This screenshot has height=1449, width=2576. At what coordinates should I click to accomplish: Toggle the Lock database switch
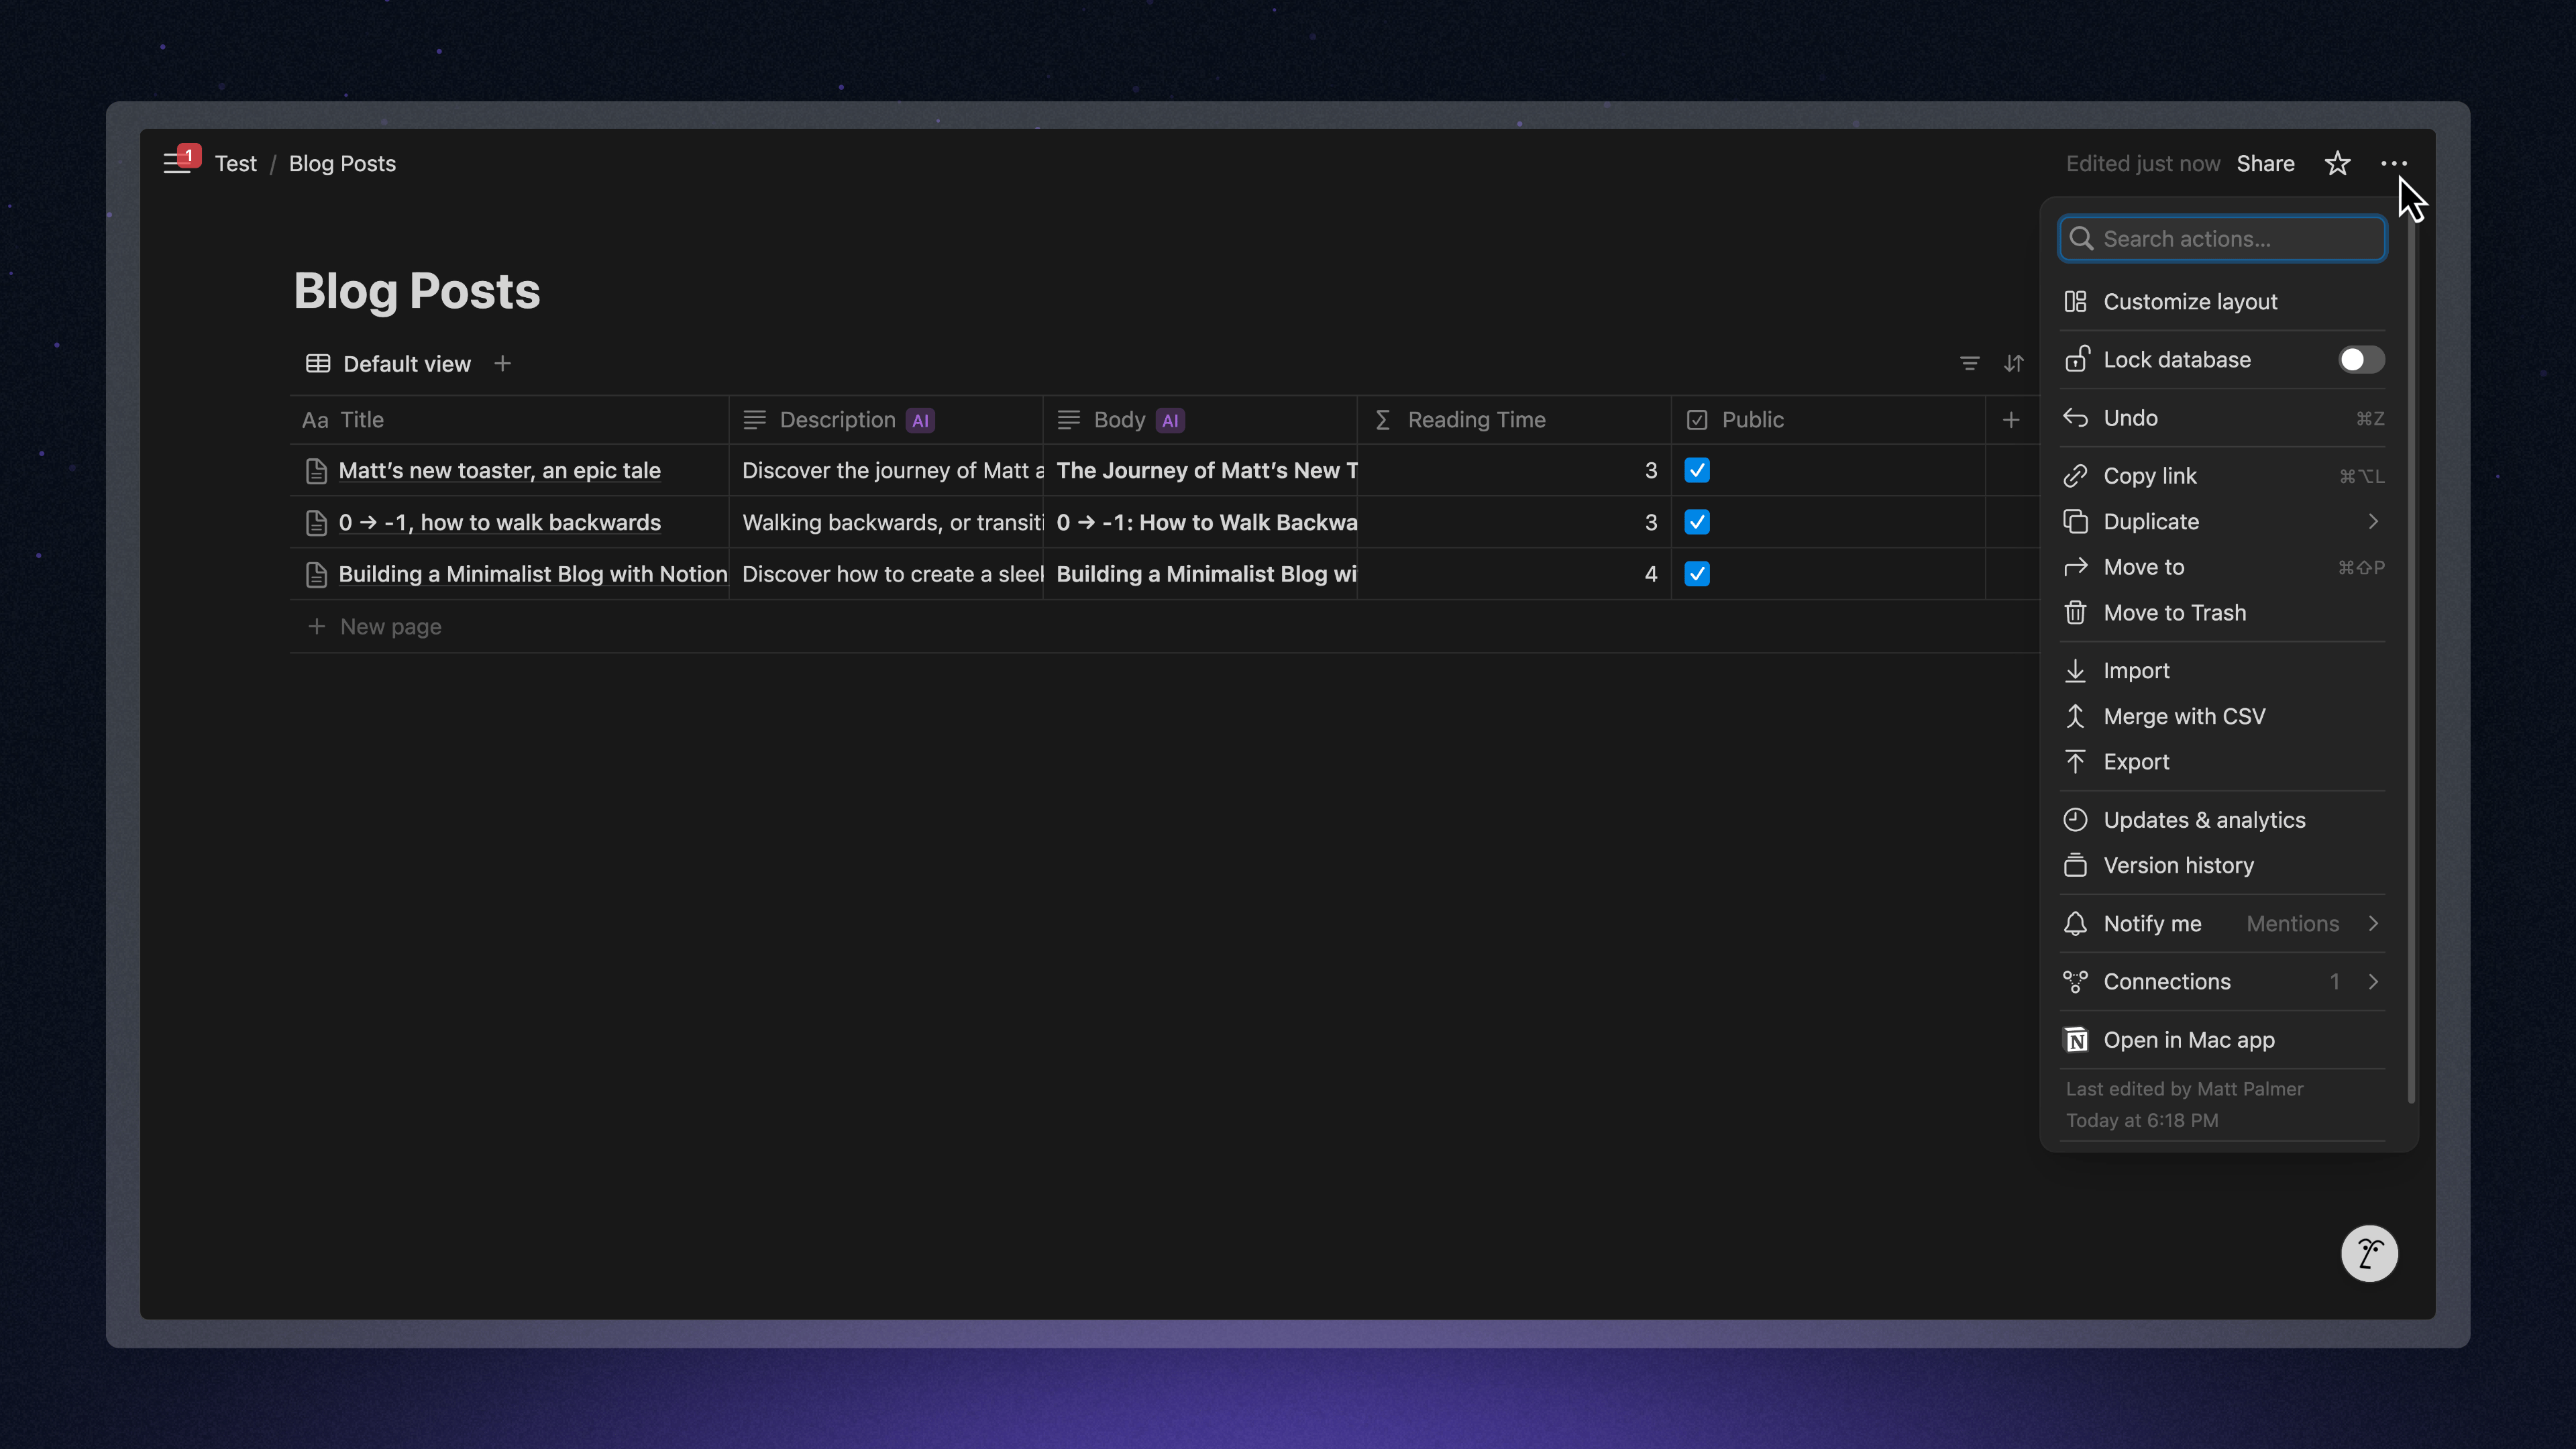click(x=2361, y=360)
